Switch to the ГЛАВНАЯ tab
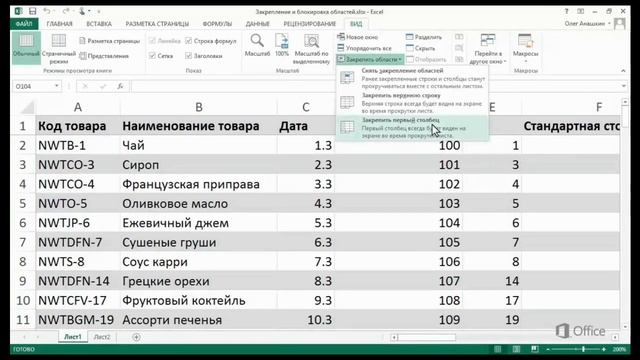This screenshot has width=640, height=360. (x=59, y=24)
